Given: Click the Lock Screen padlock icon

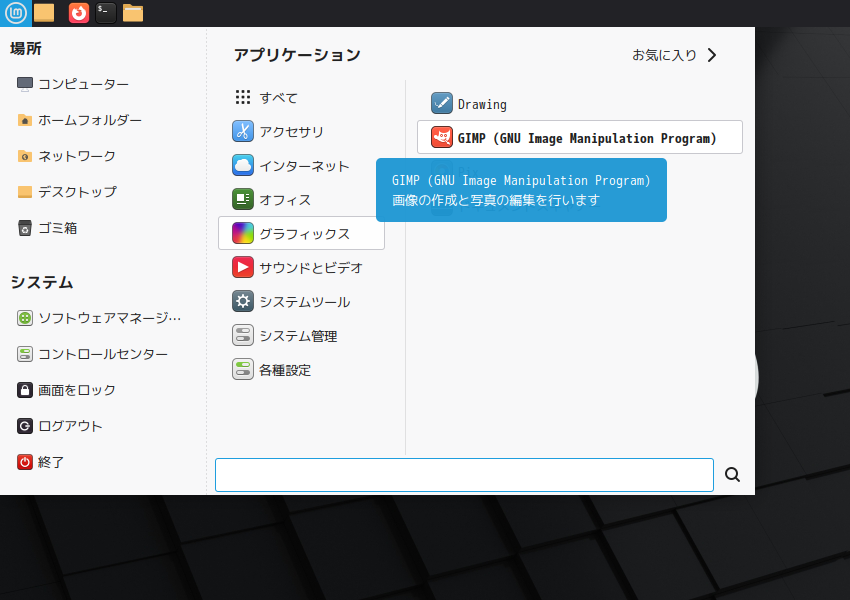Looking at the screenshot, I should pyautogui.click(x=24, y=390).
